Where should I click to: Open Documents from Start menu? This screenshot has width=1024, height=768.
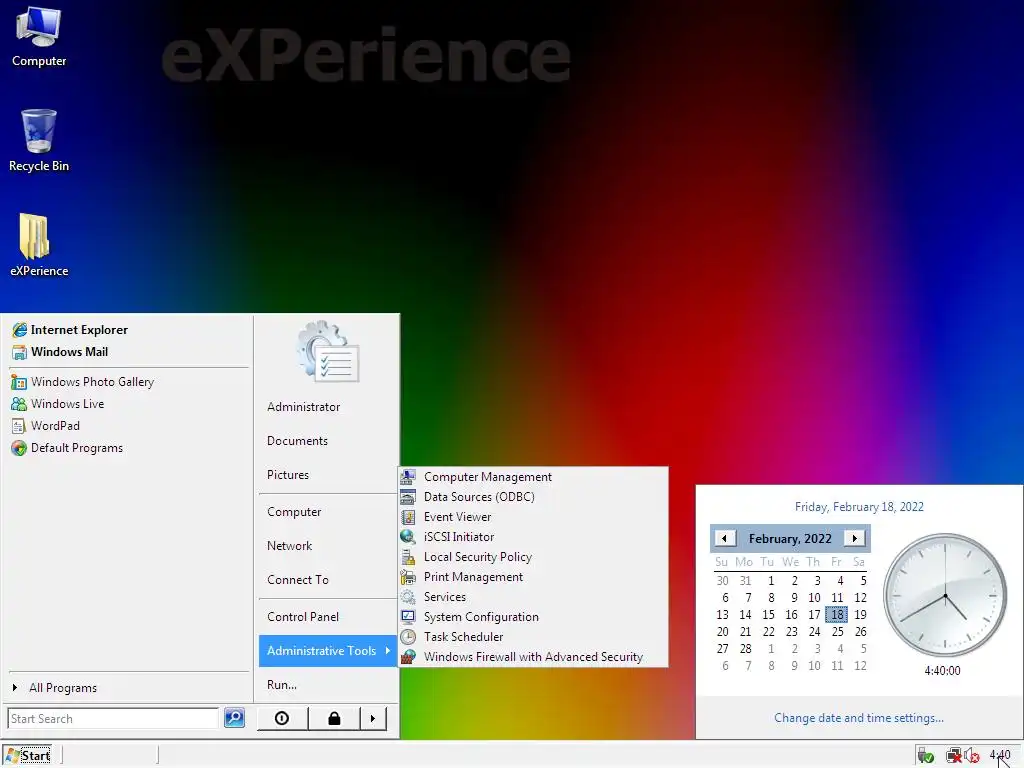[x=297, y=441]
